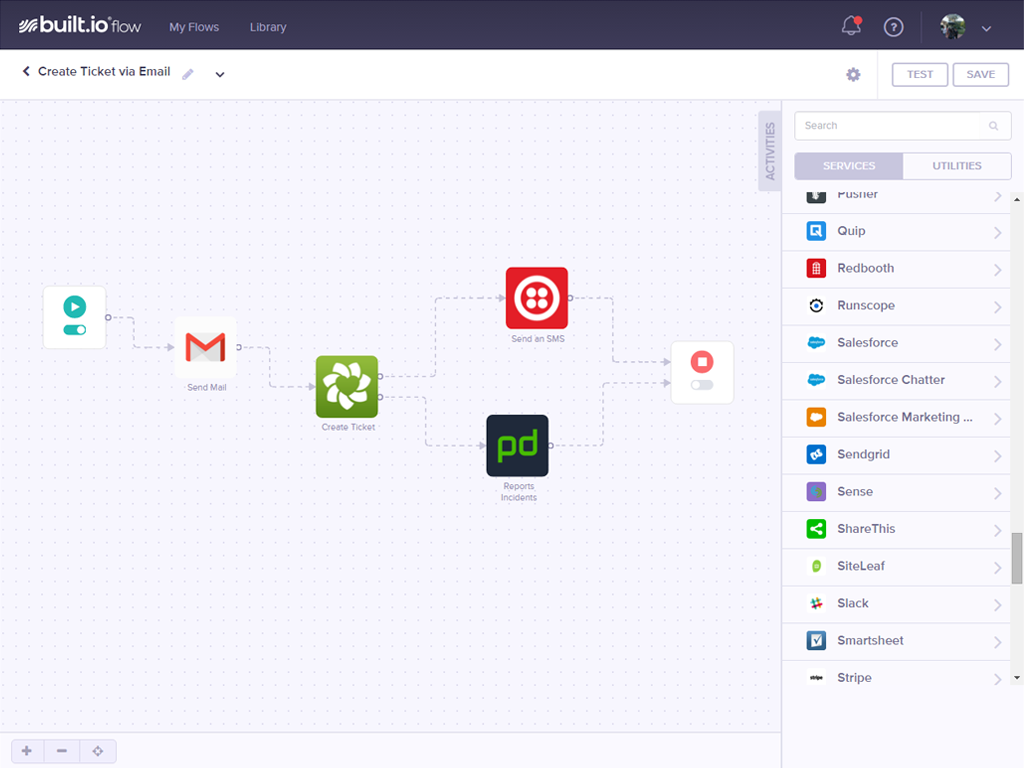Open flow settings gear icon
Image resolution: width=1024 pixels, height=768 pixels.
tap(853, 75)
